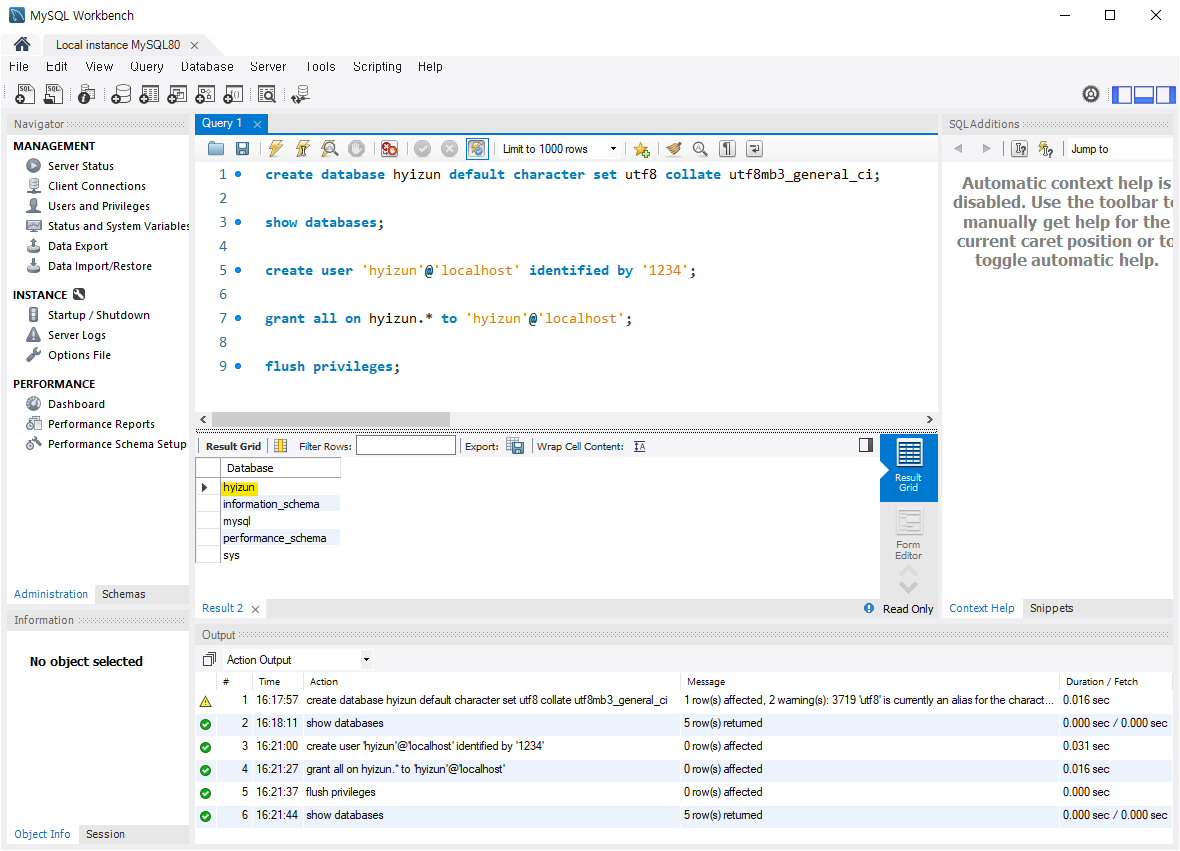
Task: Save the script to a file
Action: 242,149
